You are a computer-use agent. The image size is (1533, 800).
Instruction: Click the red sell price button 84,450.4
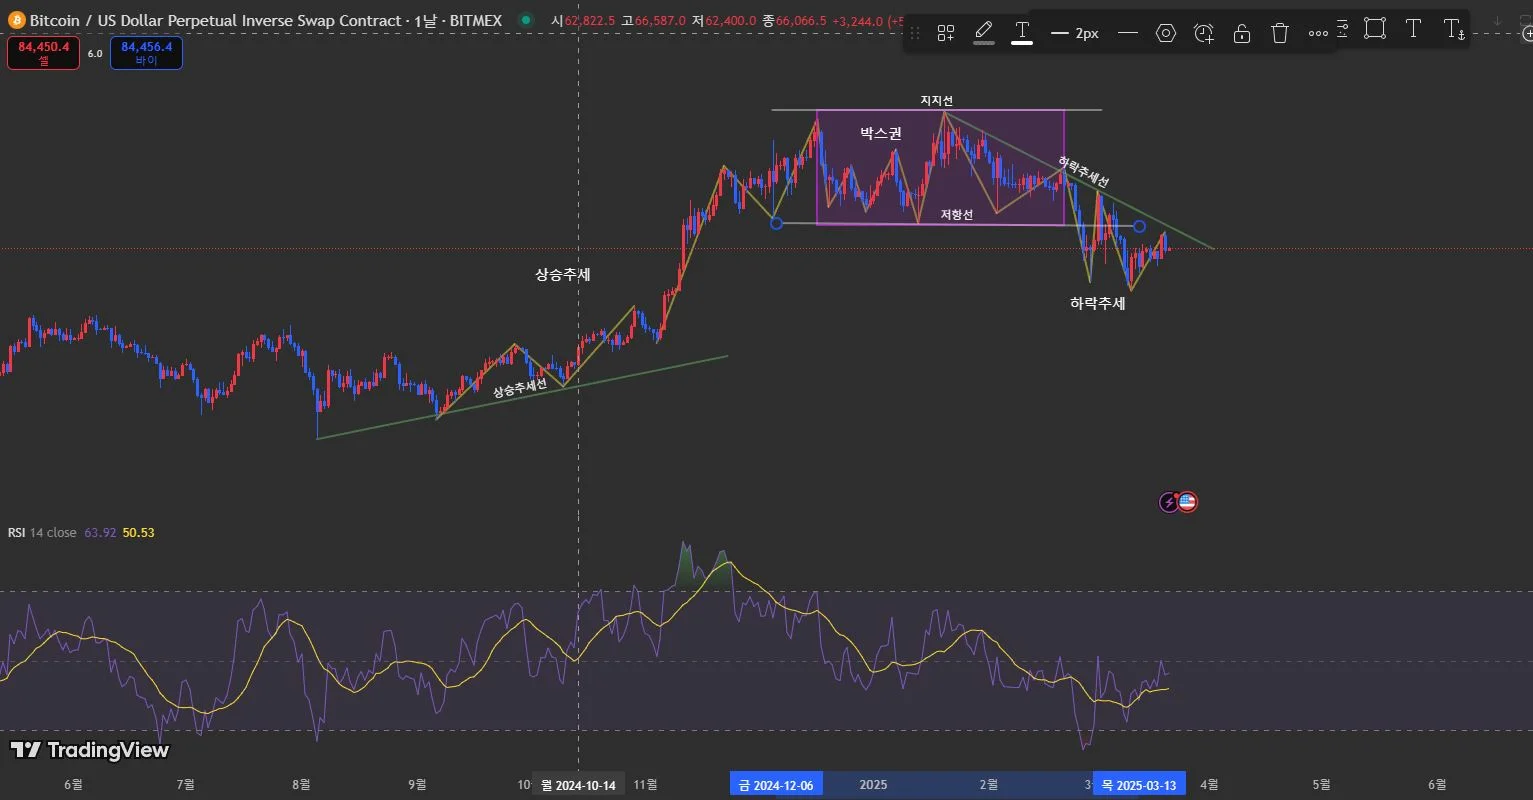[x=43, y=53]
